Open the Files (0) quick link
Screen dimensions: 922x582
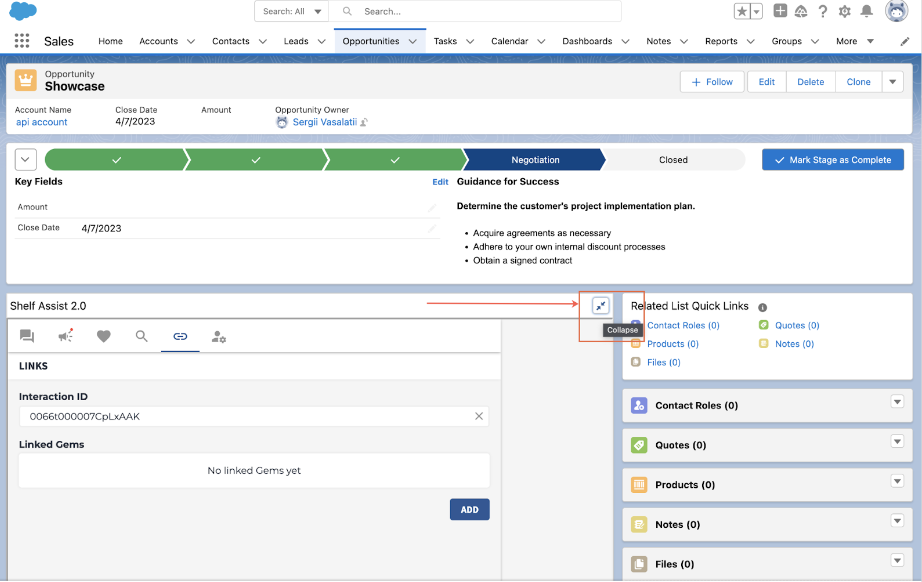click(664, 362)
